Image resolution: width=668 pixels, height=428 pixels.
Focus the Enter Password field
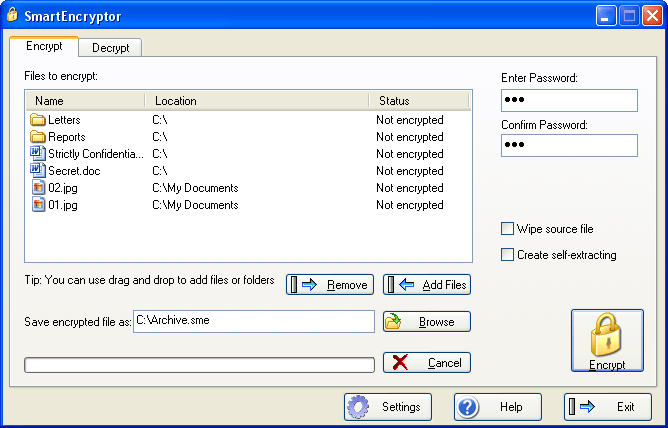point(569,101)
